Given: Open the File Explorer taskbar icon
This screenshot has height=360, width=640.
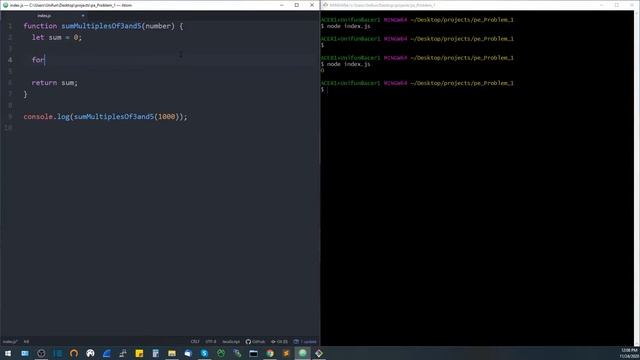Looking at the screenshot, I should point(172,353).
